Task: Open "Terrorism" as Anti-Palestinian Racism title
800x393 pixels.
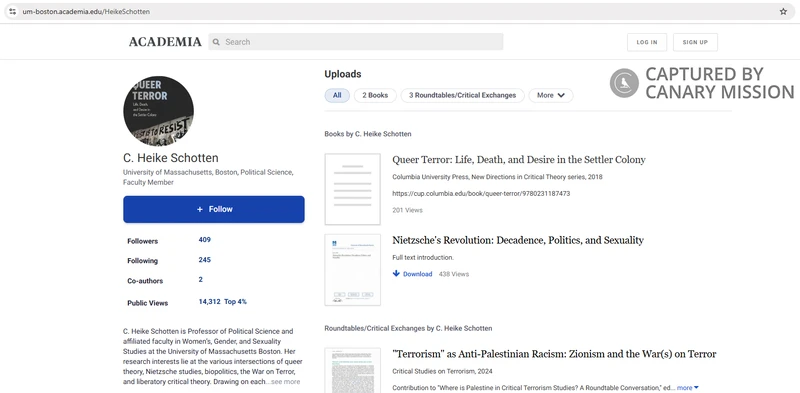Action: (554, 354)
